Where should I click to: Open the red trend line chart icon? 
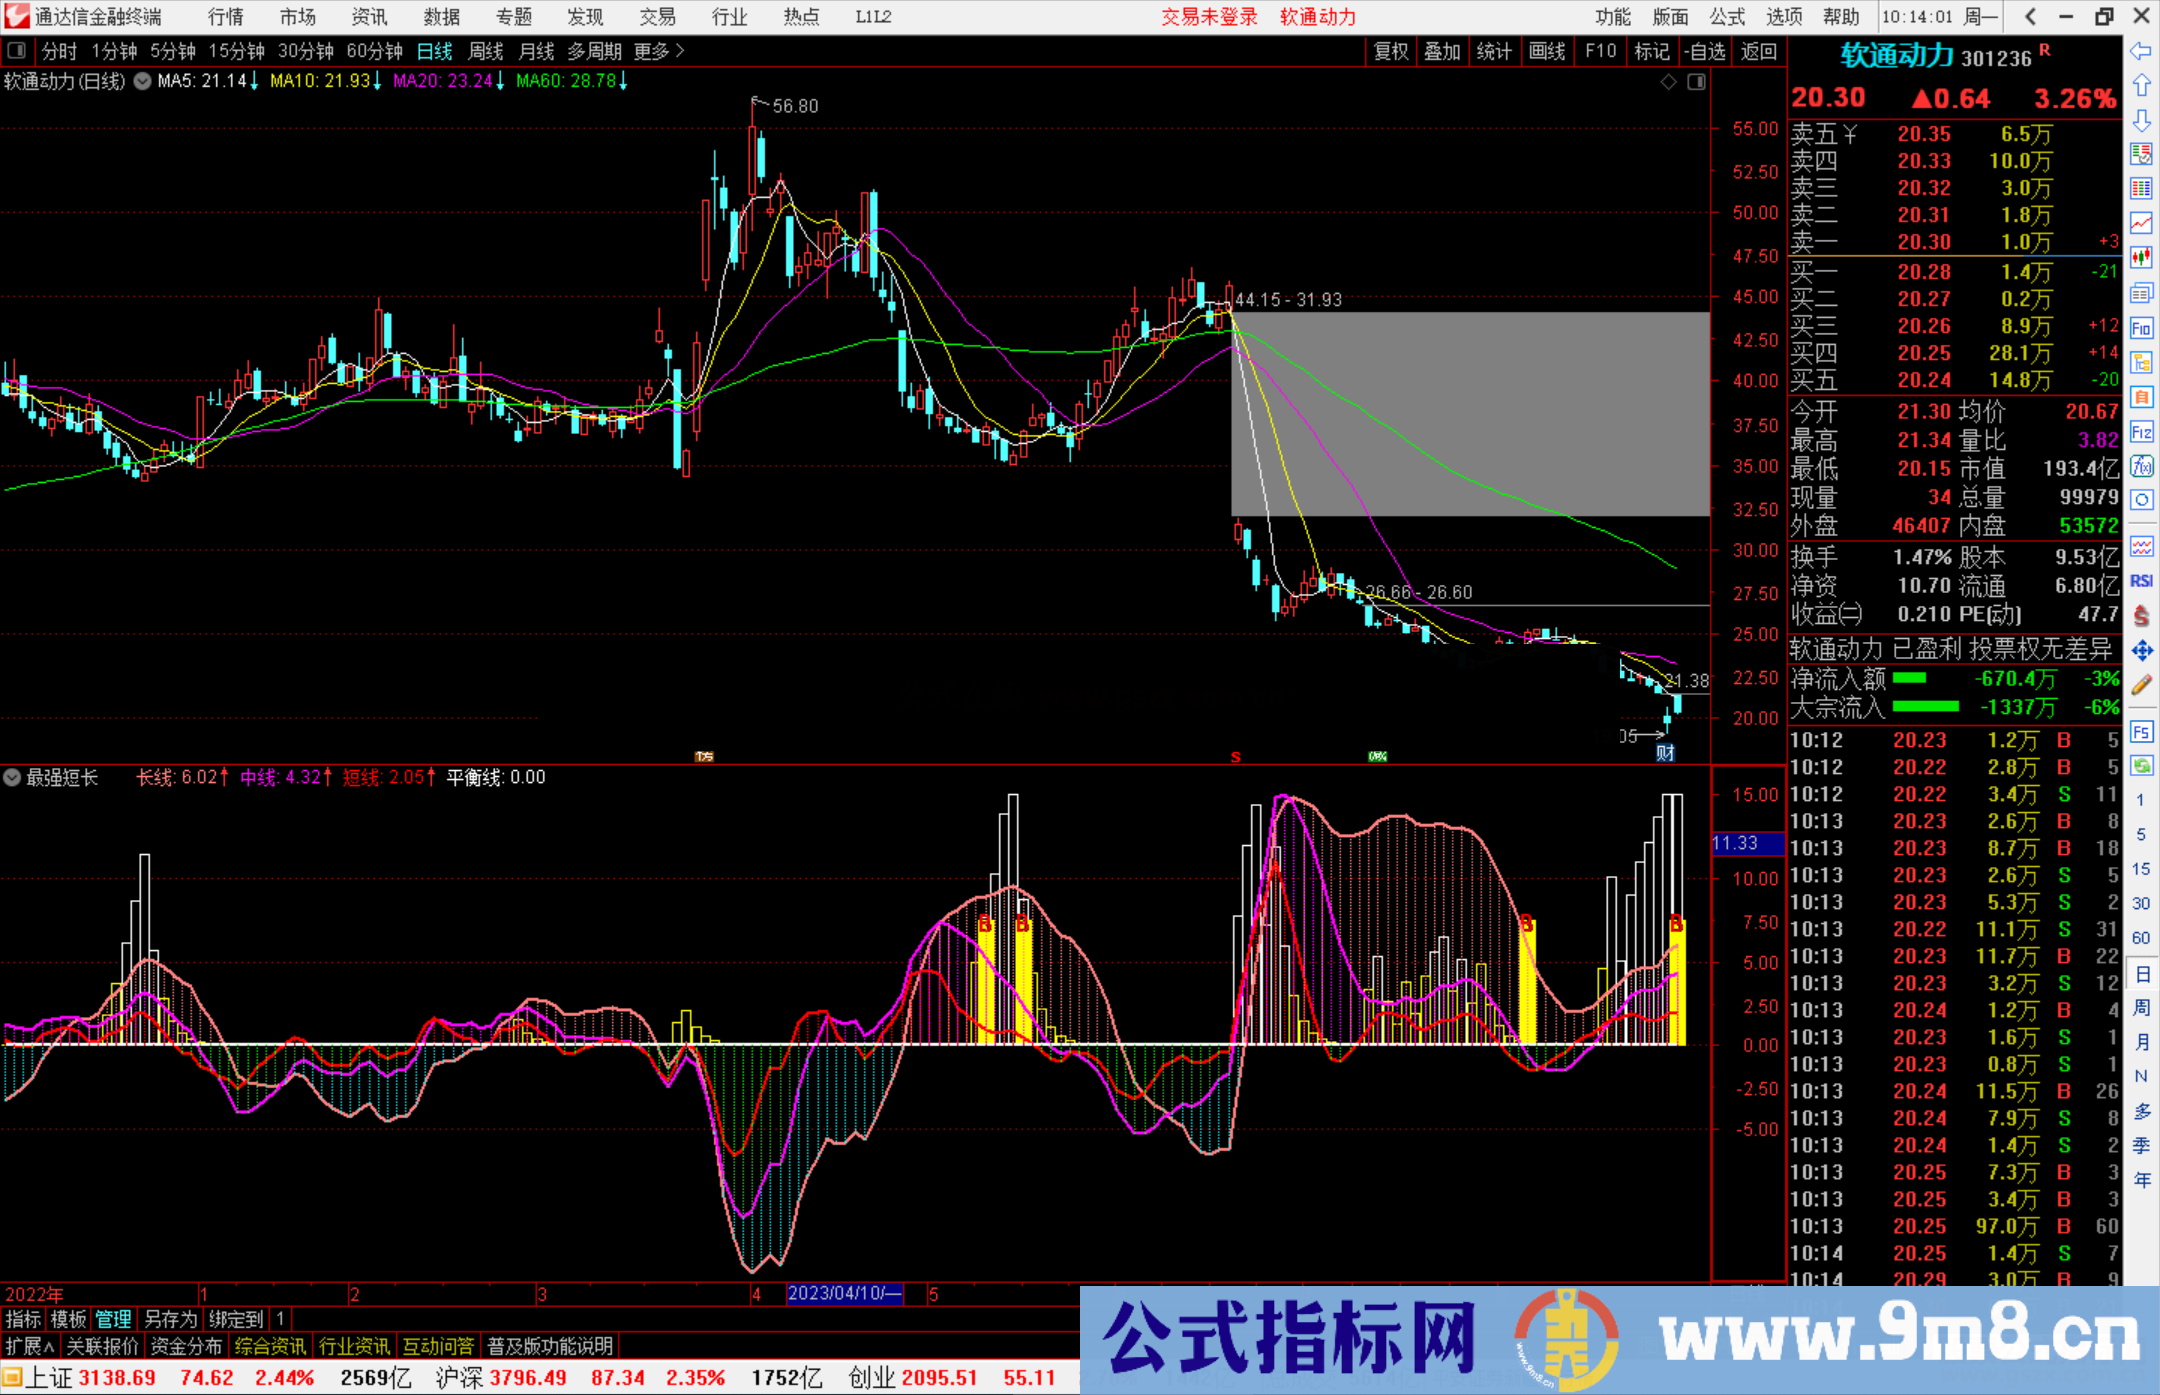click(x=2141, y=223)
